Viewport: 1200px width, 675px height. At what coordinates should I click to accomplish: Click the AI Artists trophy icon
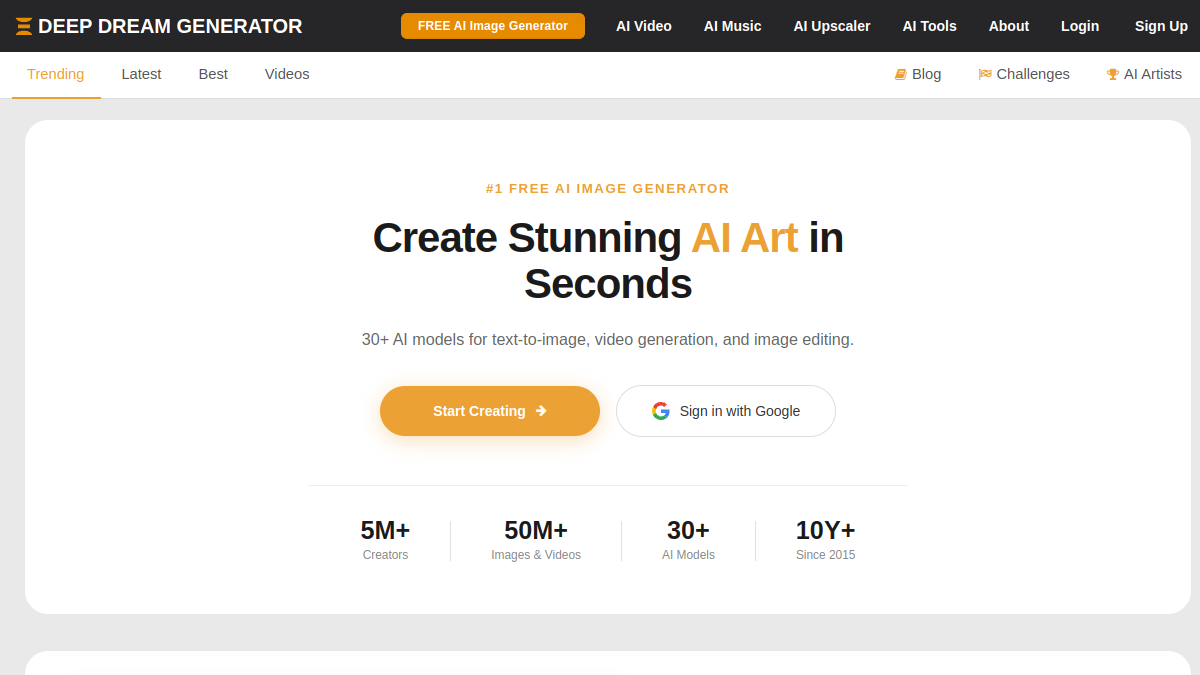click(1113, 74)
